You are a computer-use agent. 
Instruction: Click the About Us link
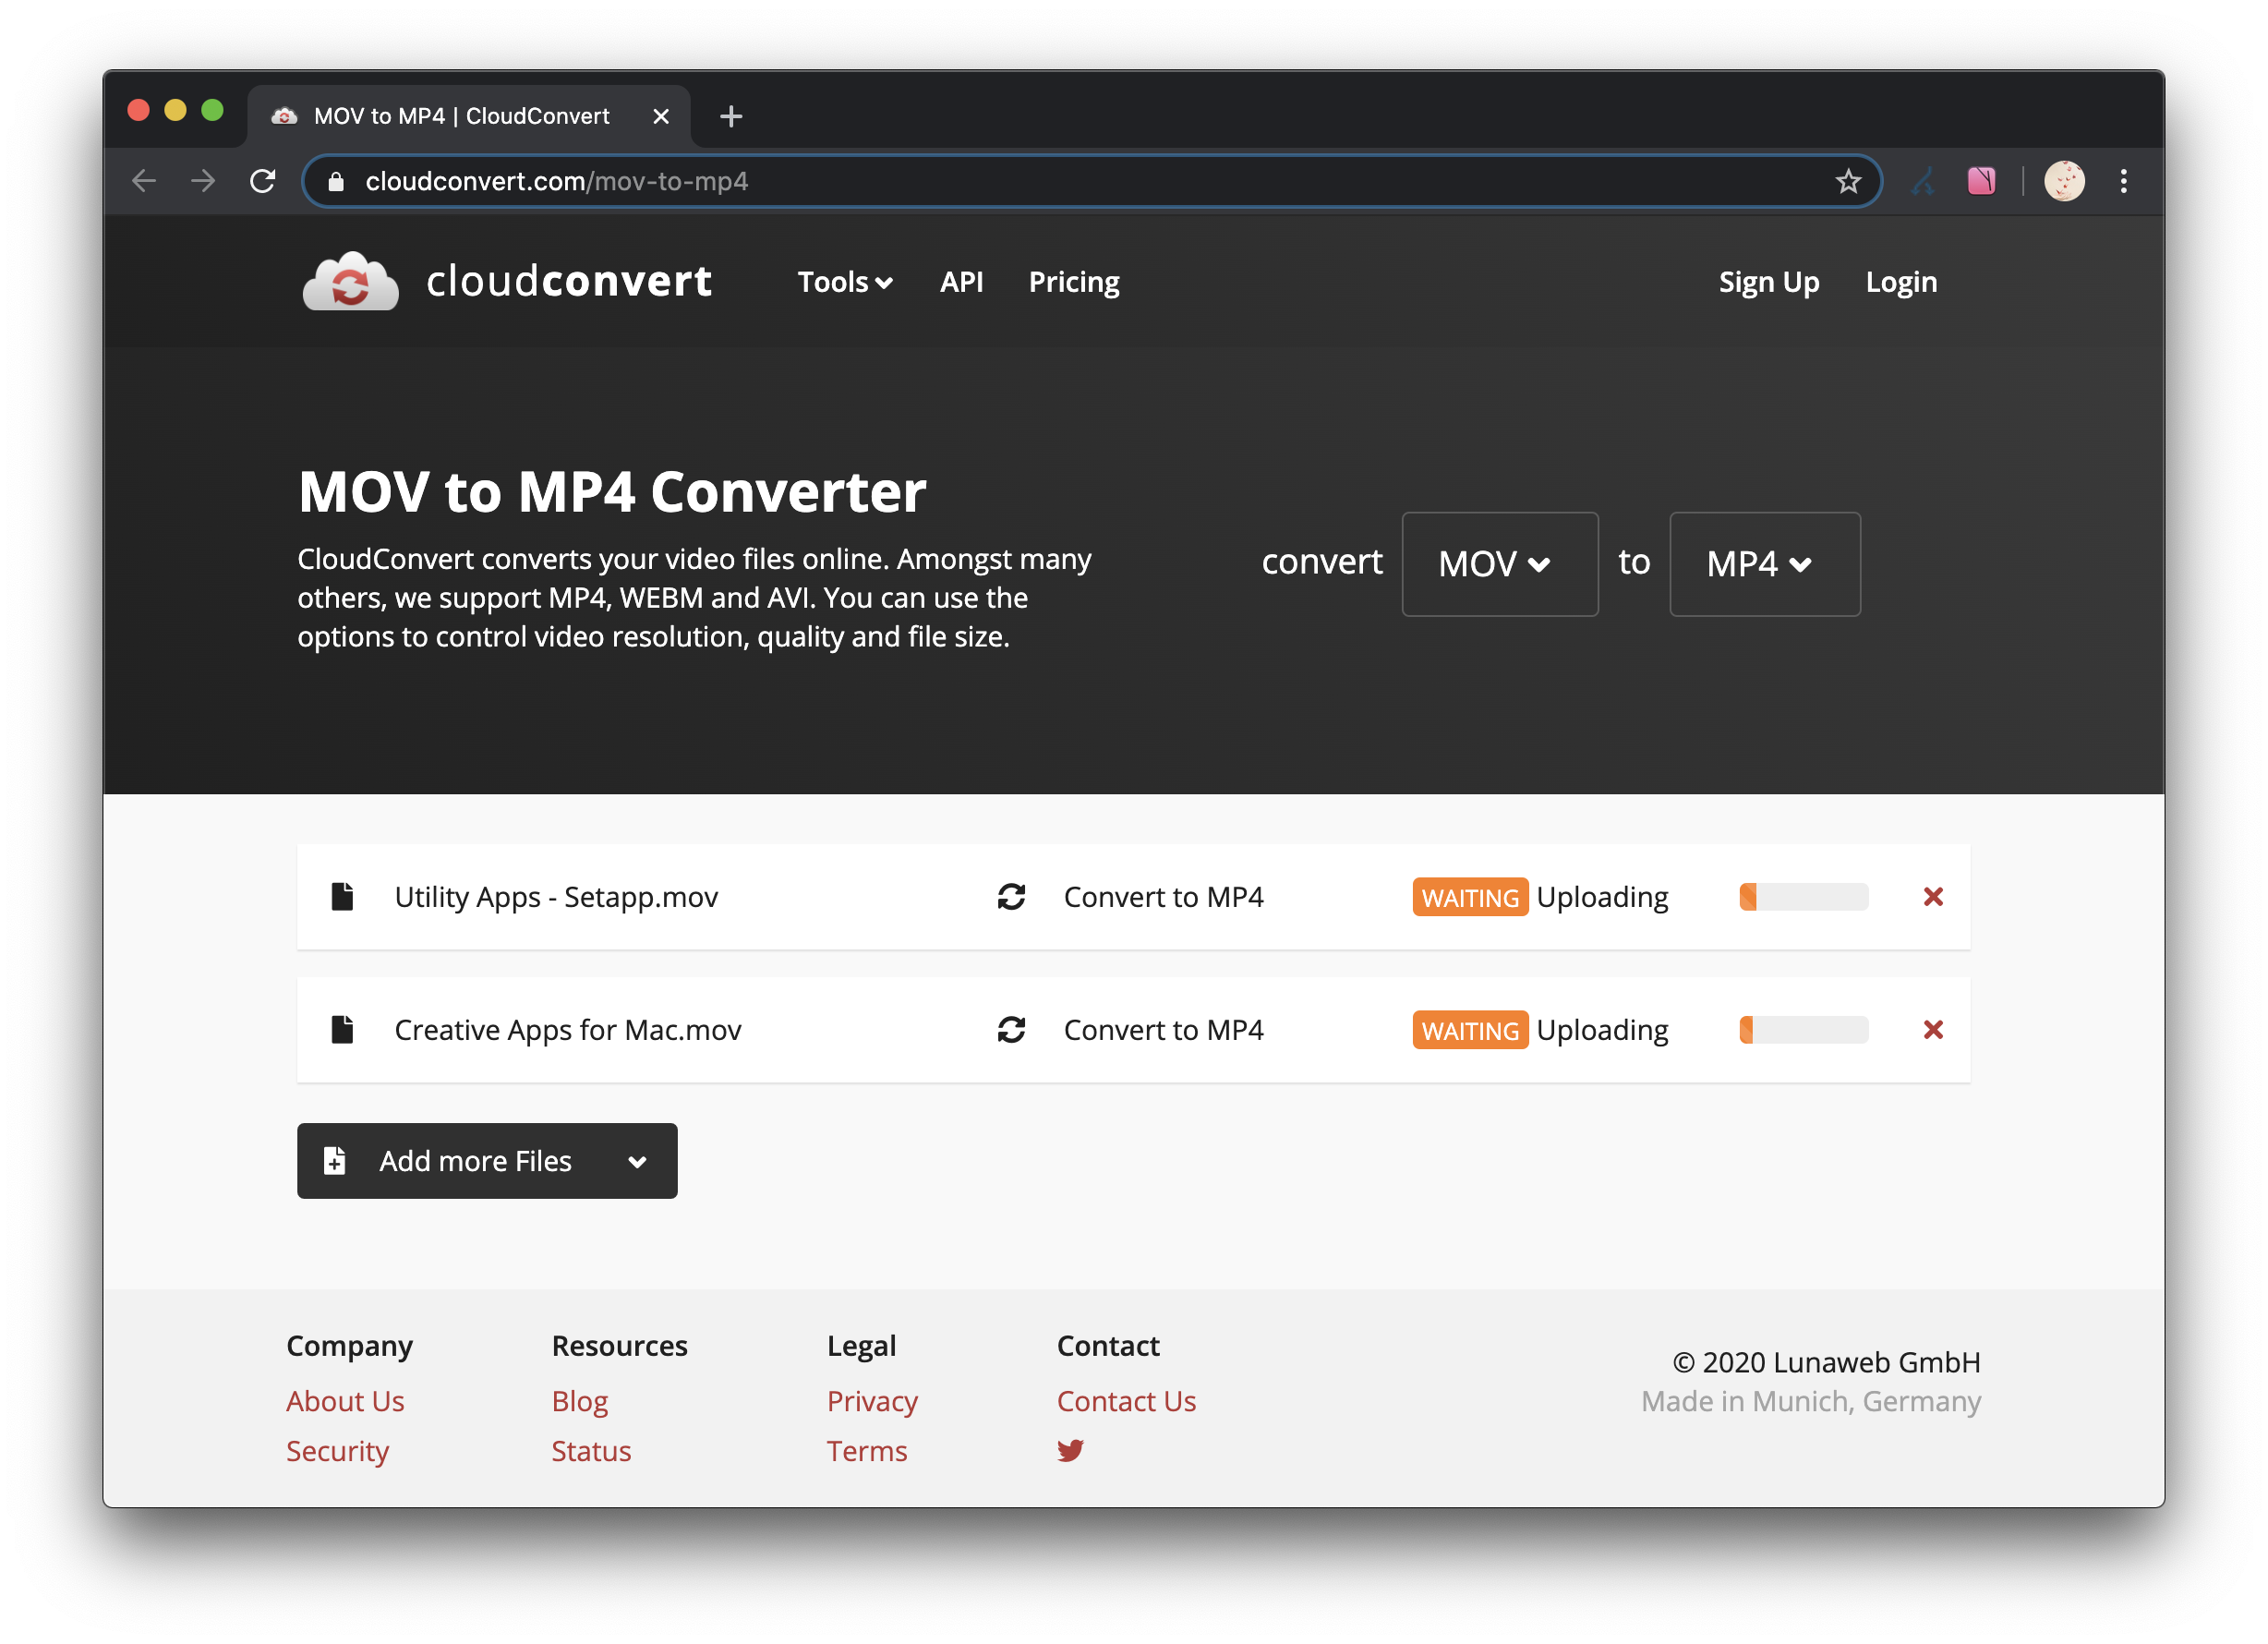[x=345, y=1401]
